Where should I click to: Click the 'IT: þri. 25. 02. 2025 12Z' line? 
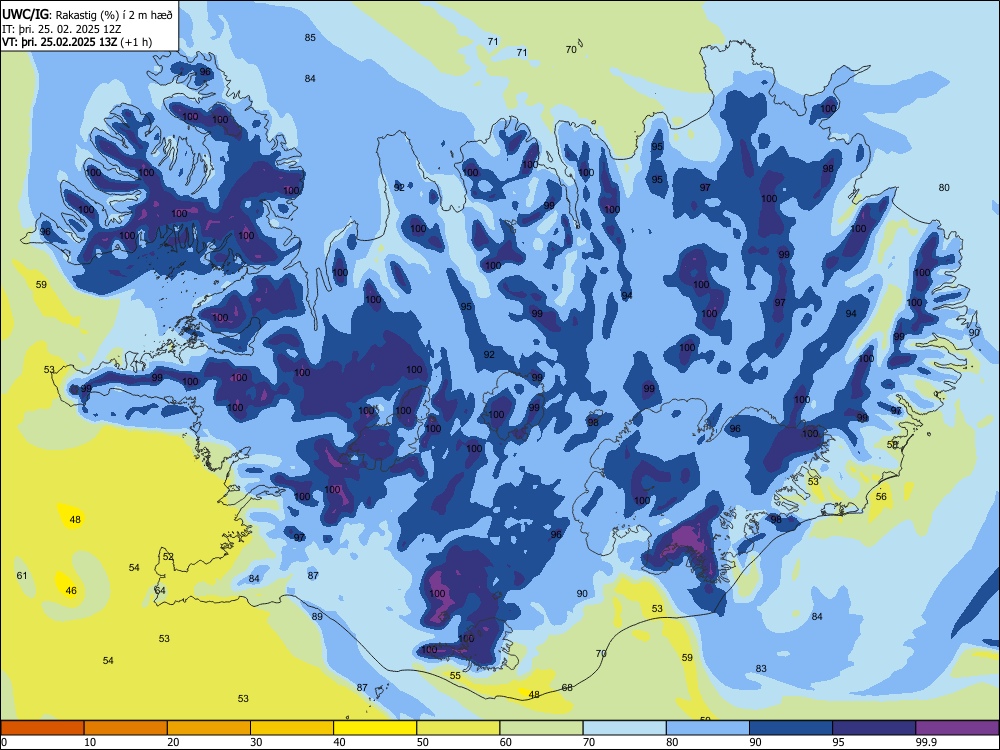pos(60,29)
